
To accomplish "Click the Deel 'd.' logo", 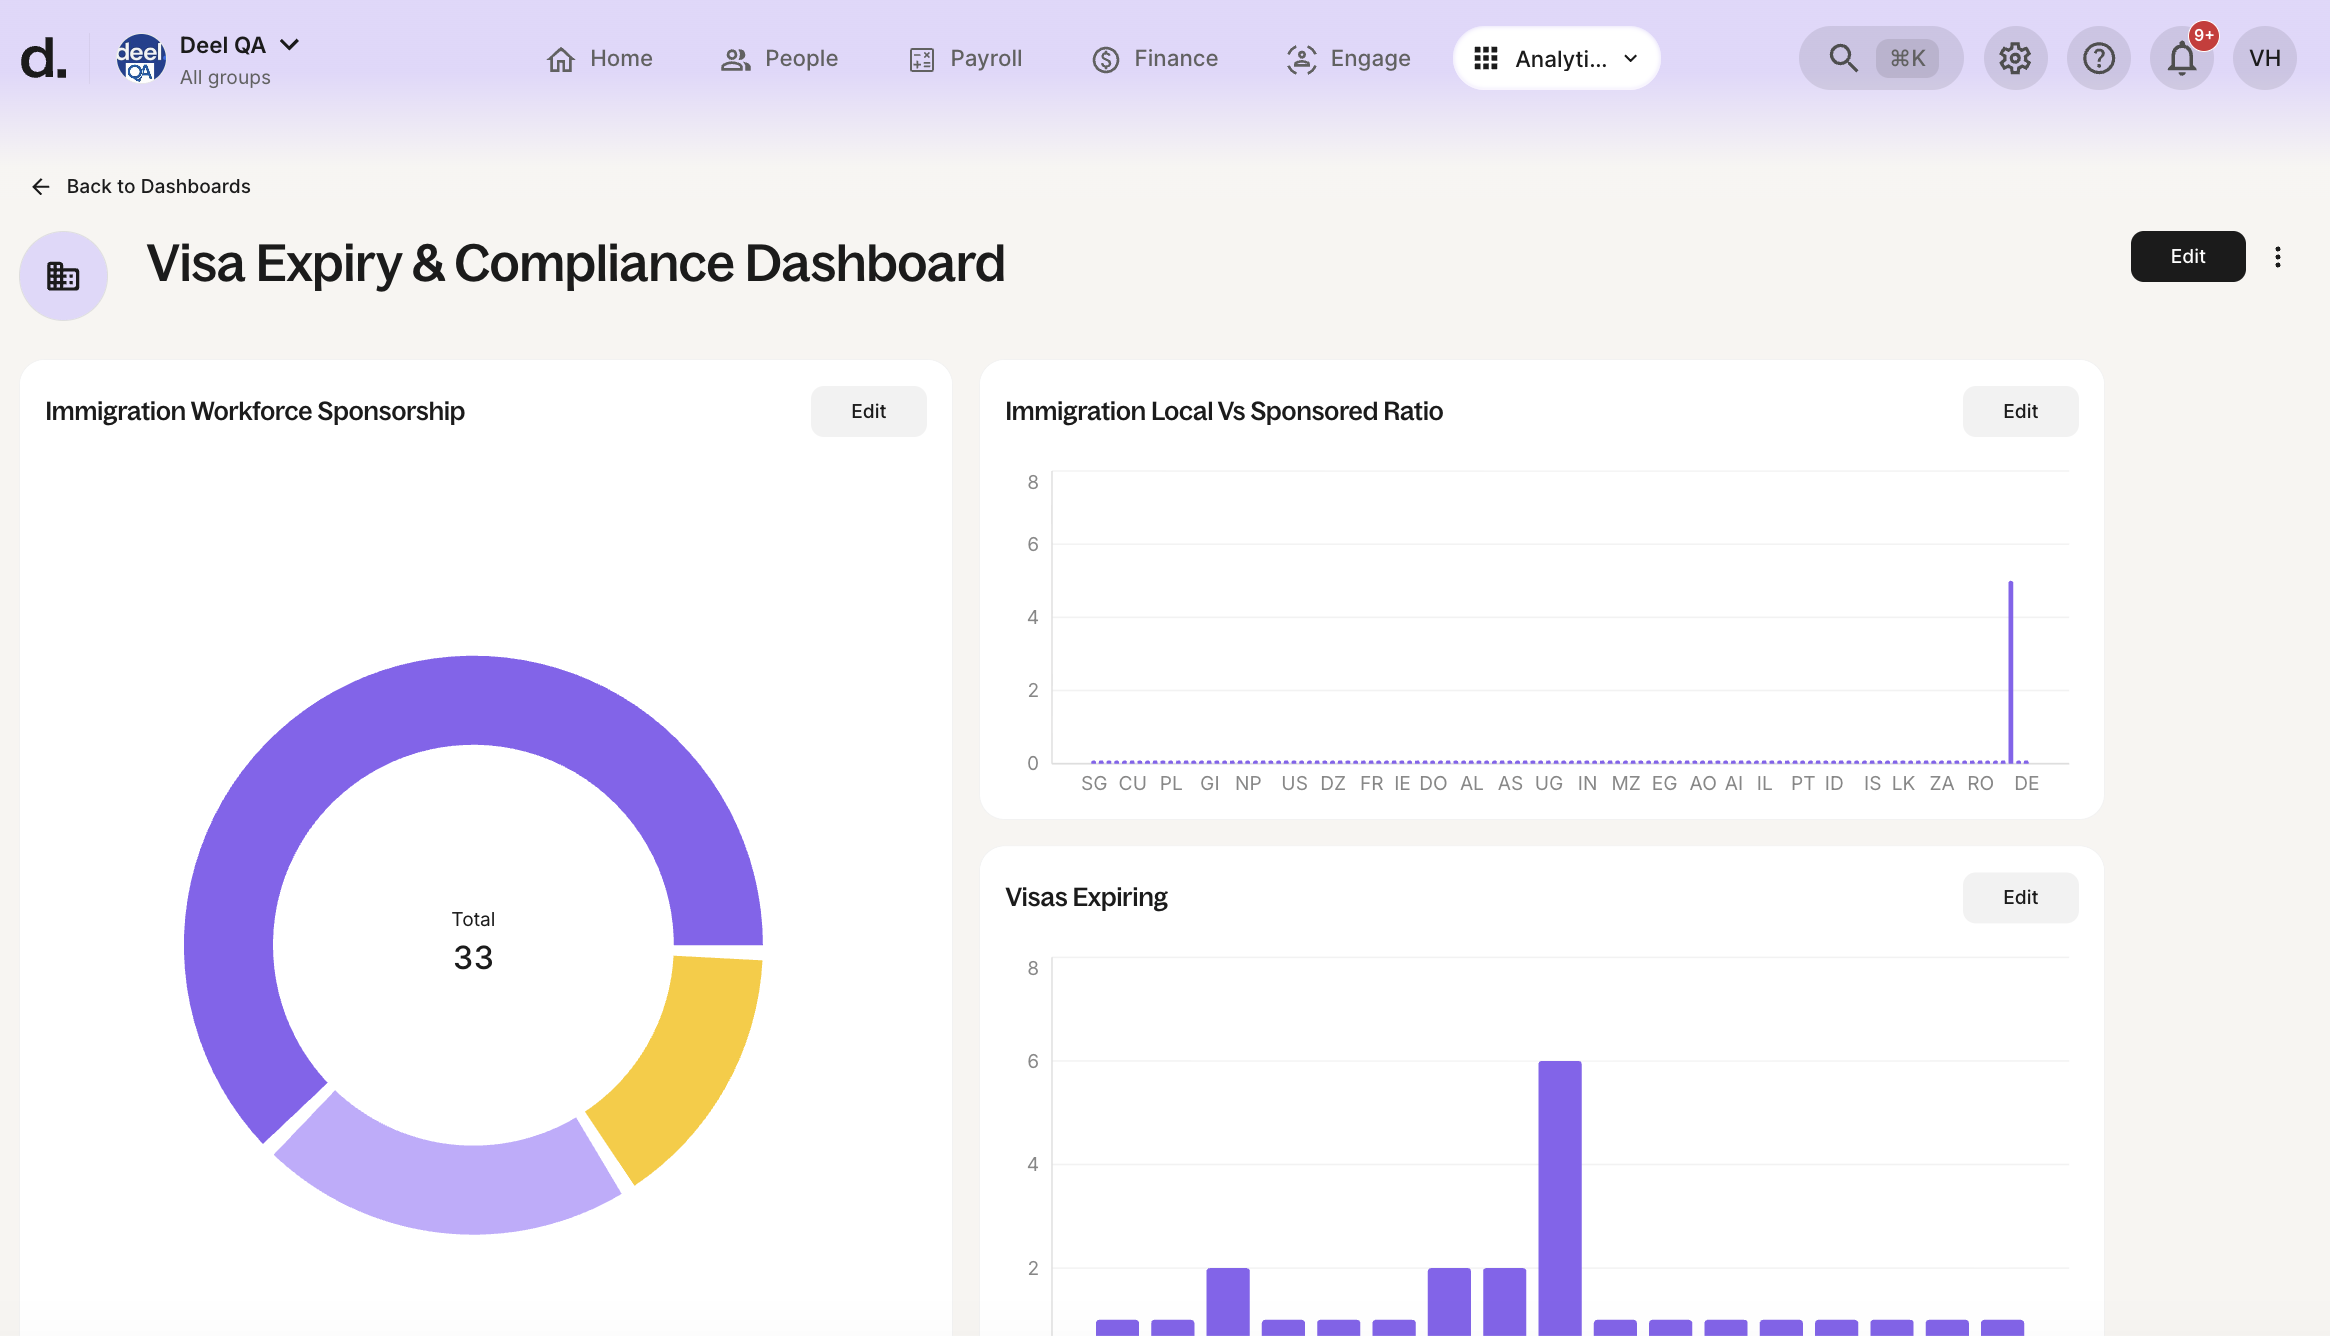I will point(43,58).
